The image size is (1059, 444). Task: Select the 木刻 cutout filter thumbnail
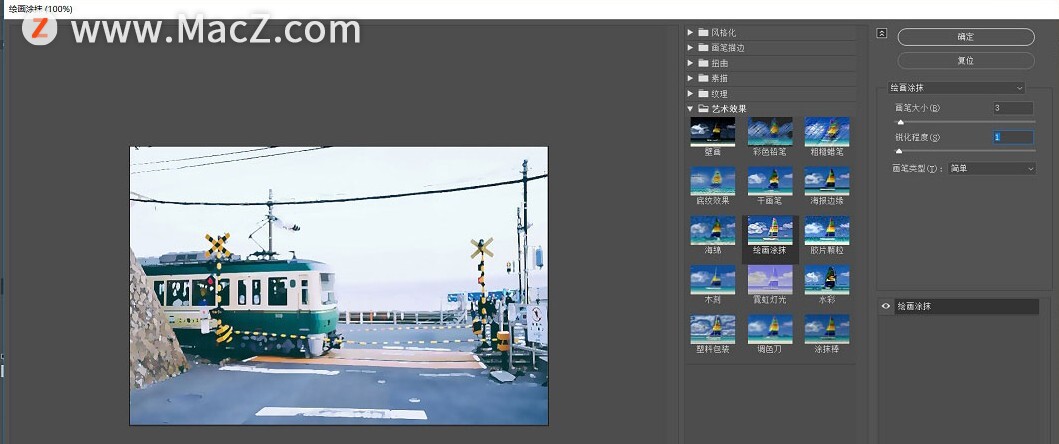pyautogui.click(x=712, y=279)
